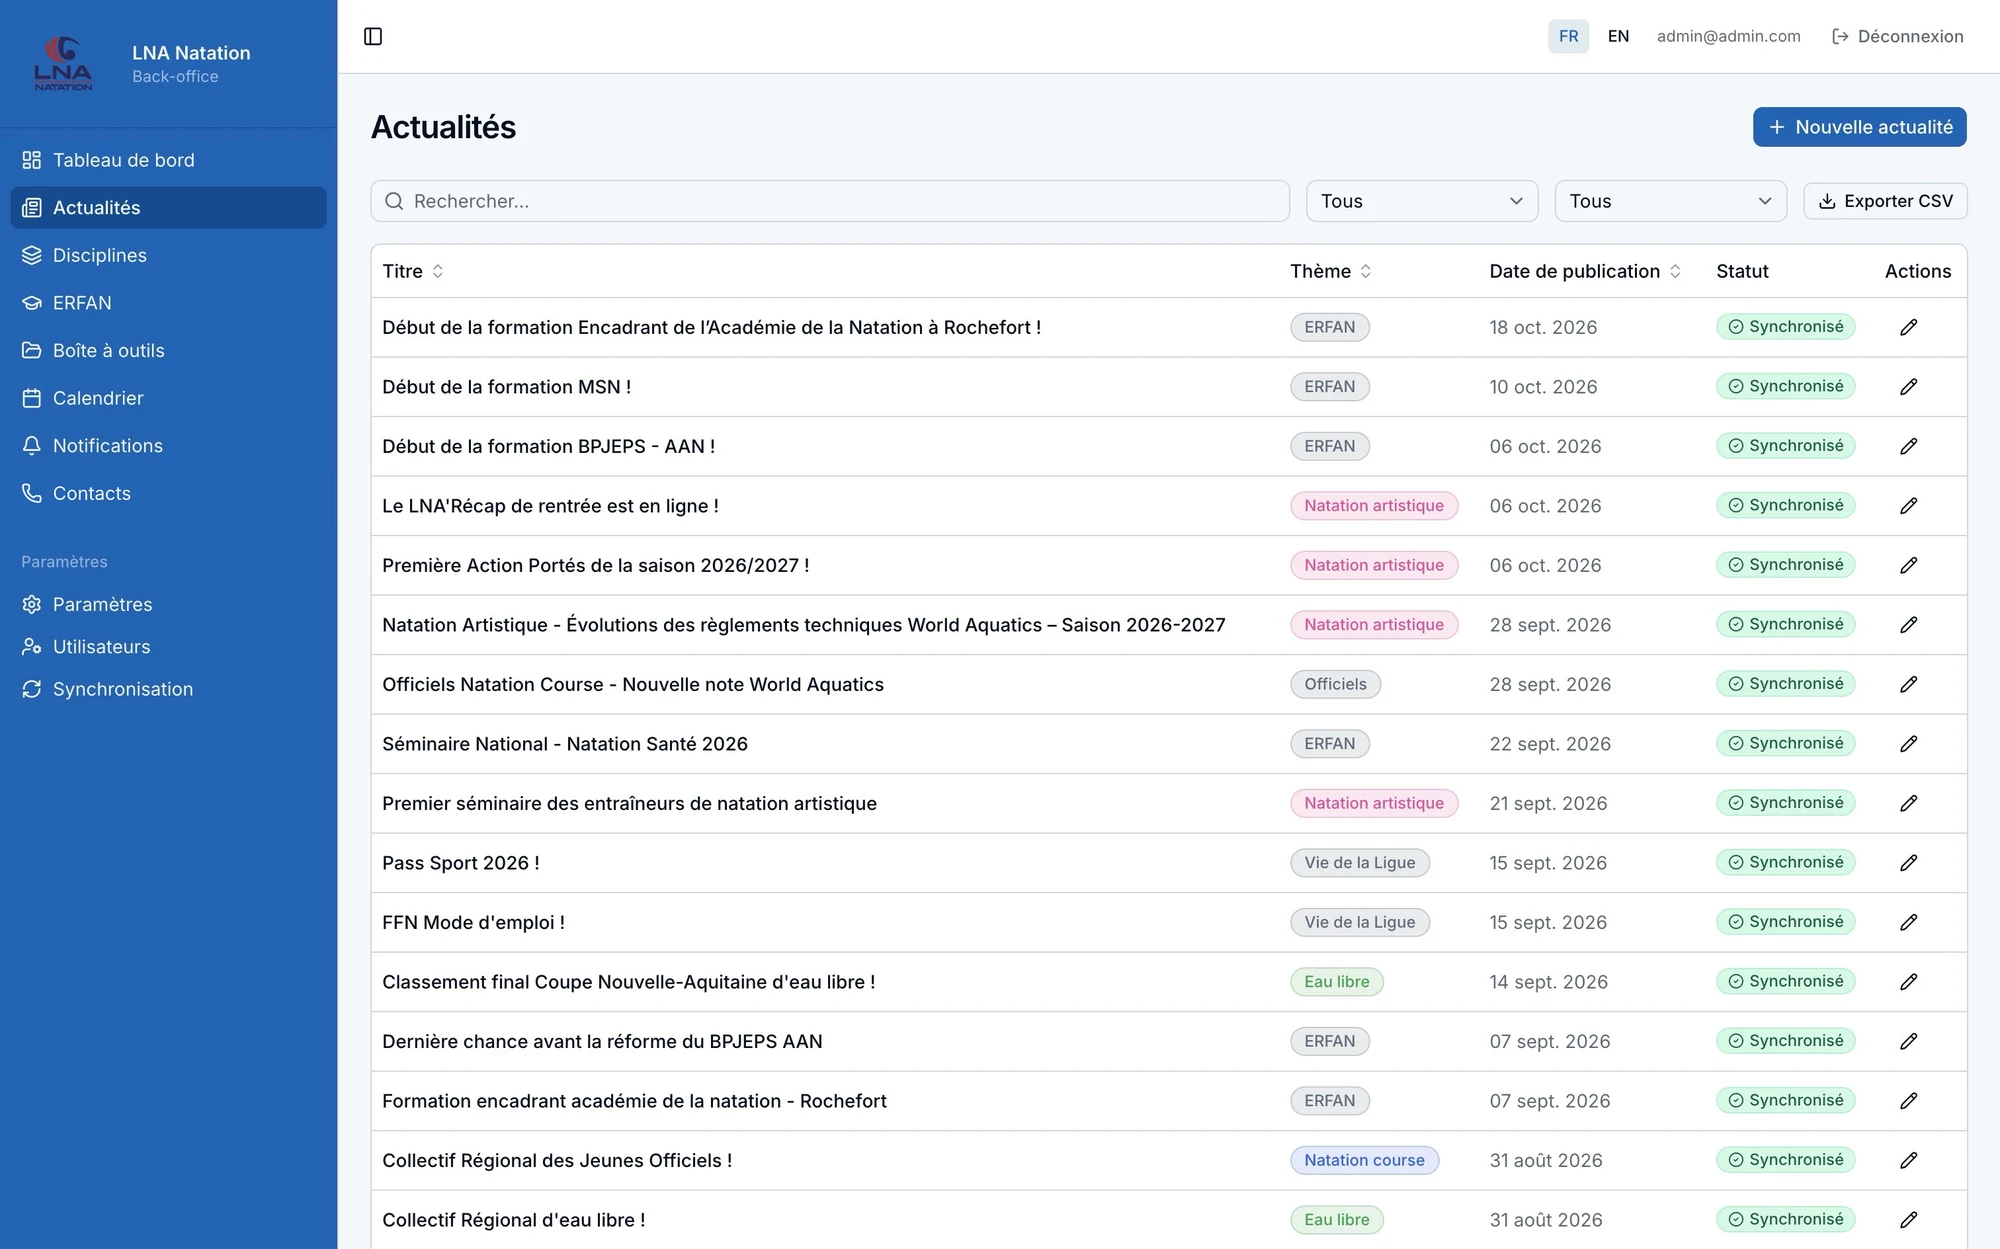The image size is (2000, 1249).
Task: Click Nouvelle actualité button
Action: [x=1859, y=127]
